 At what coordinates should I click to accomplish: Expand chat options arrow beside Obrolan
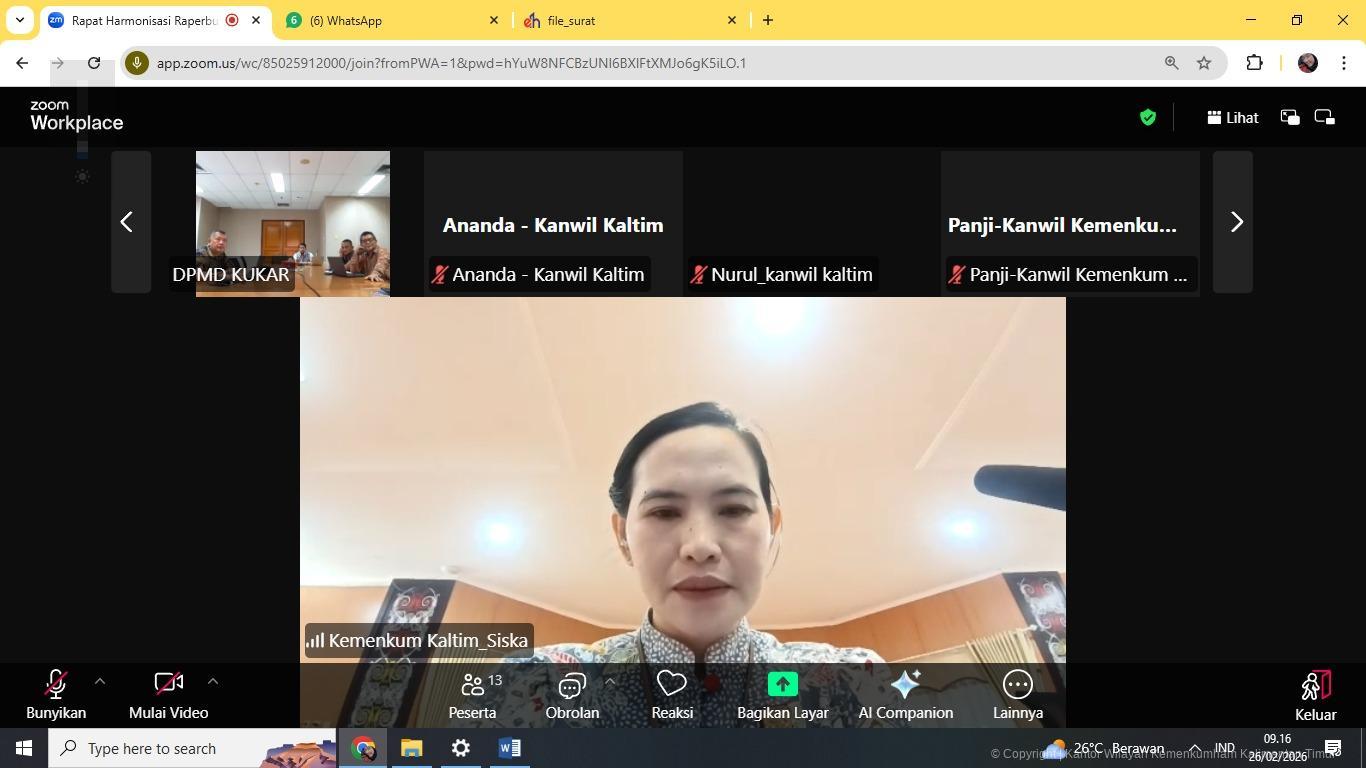click(x=609, y=681)
